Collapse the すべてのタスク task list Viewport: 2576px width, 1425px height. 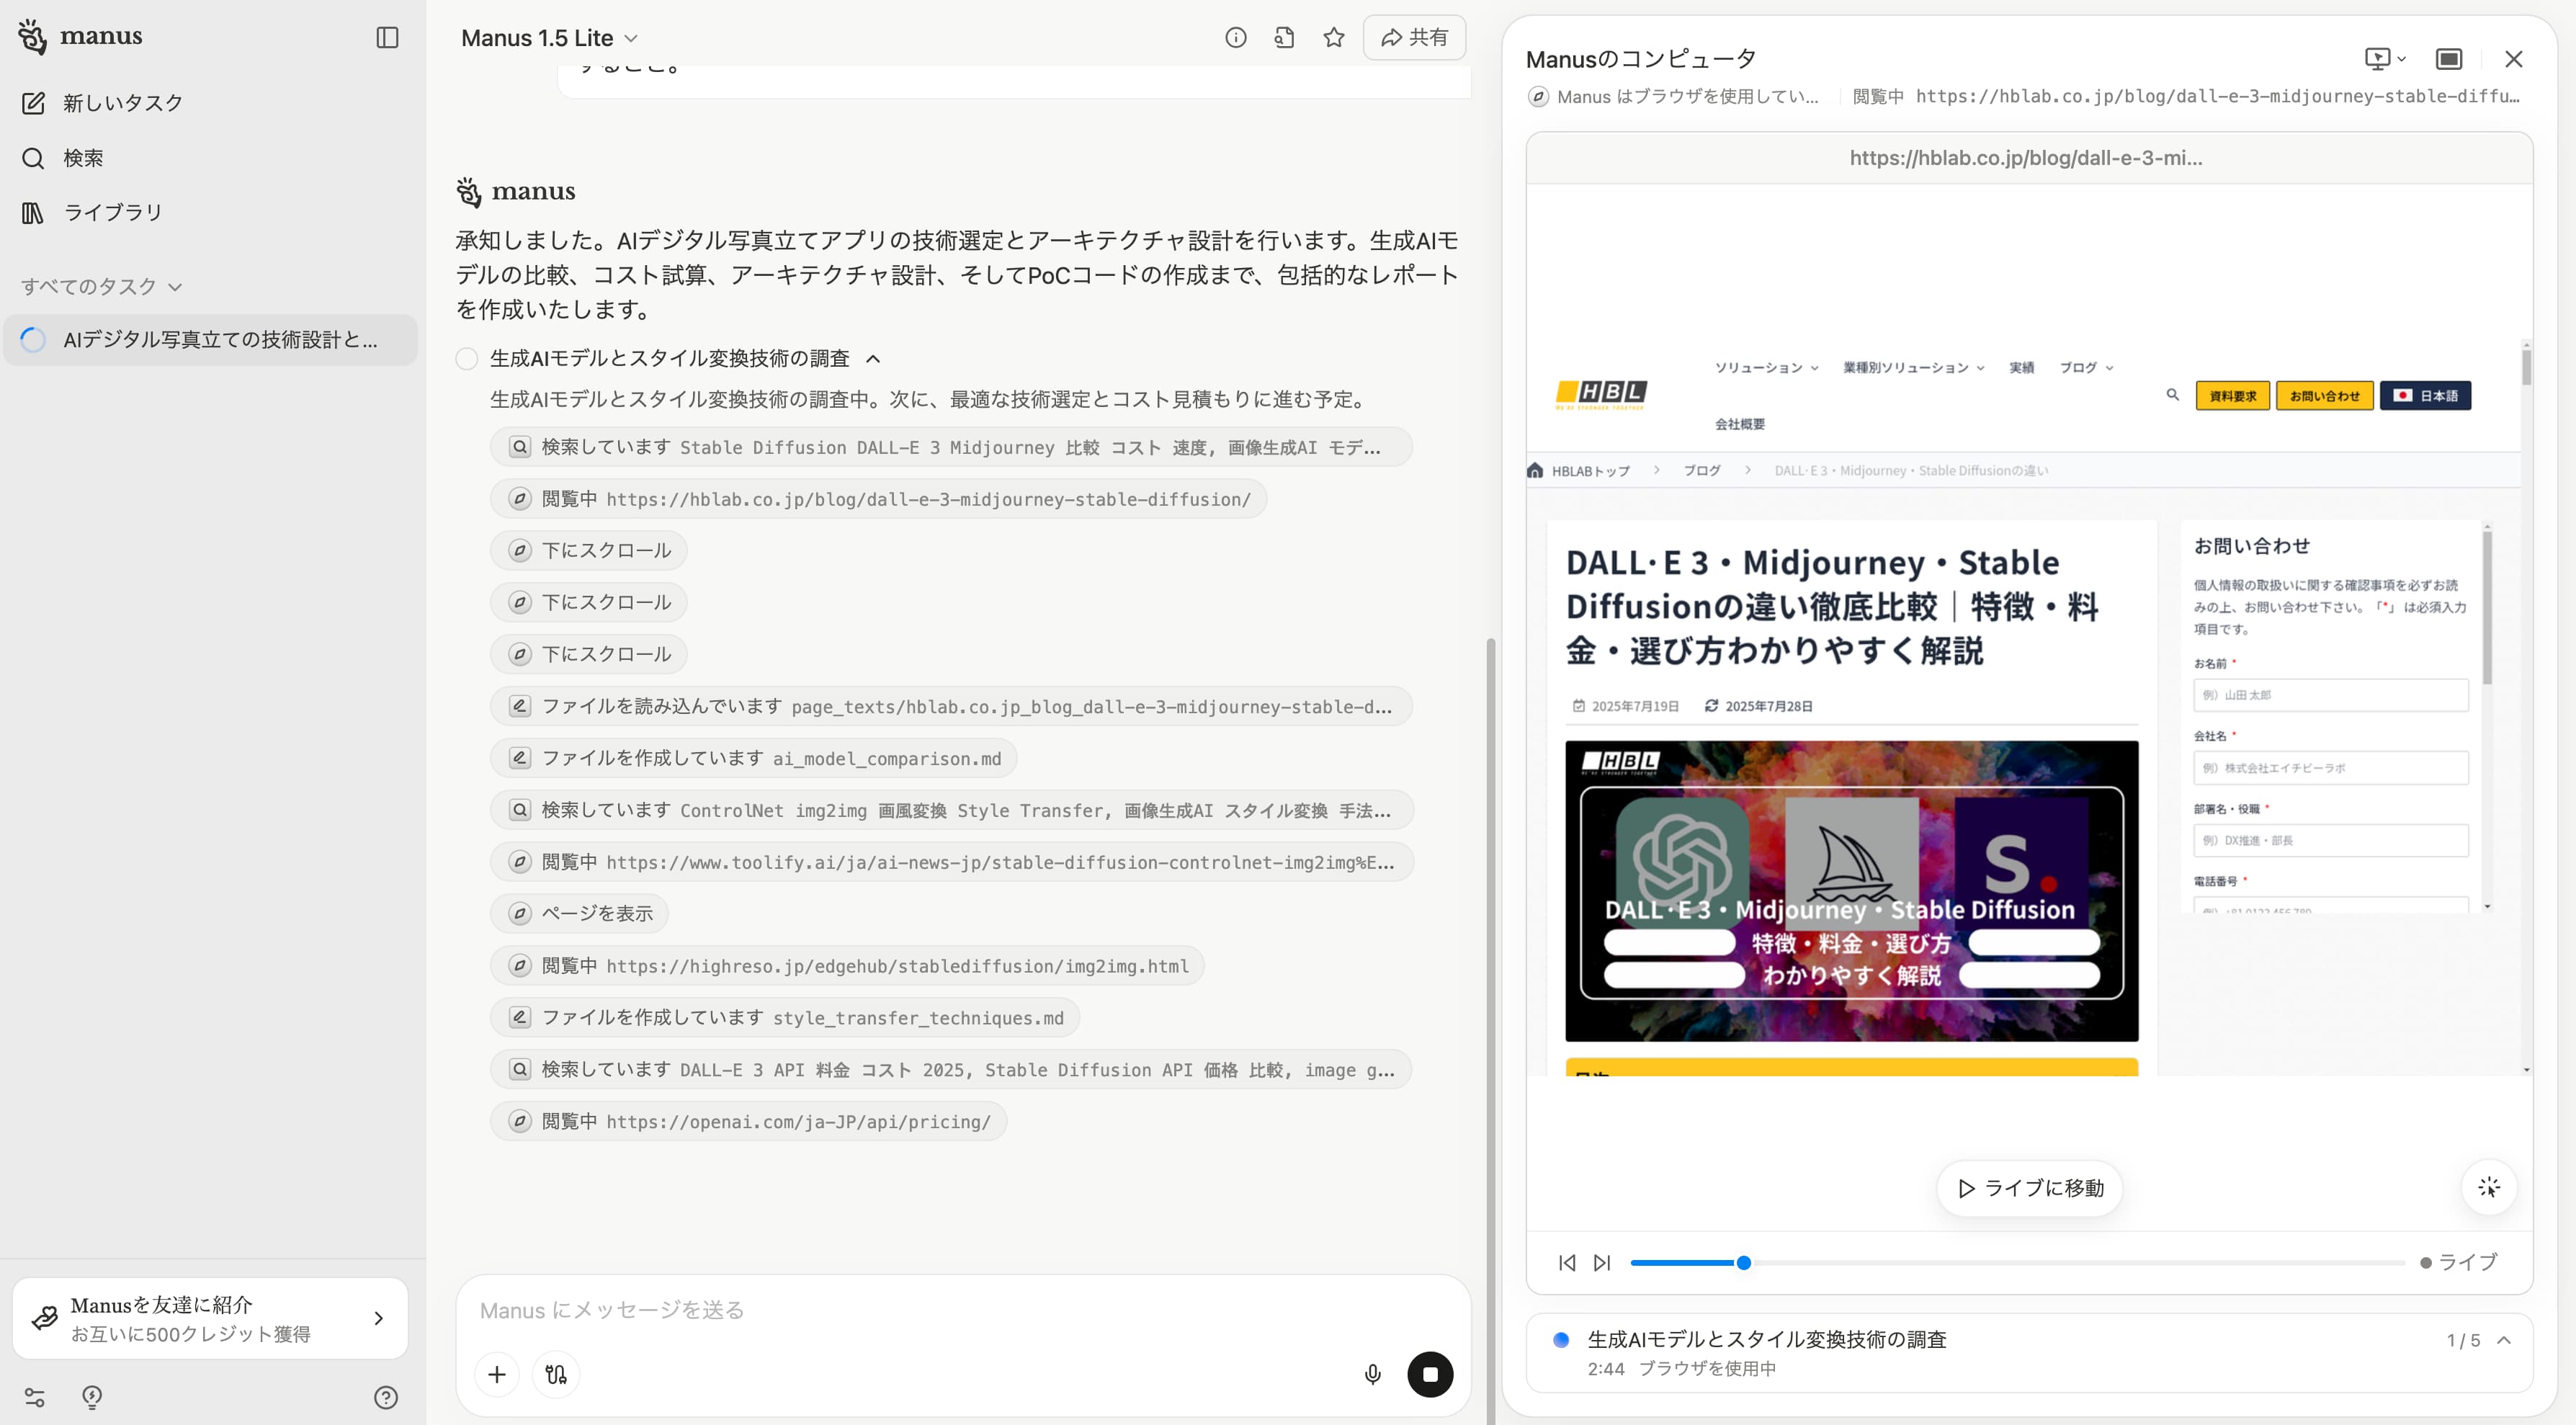pyautogui.click(x=176, y=287)
